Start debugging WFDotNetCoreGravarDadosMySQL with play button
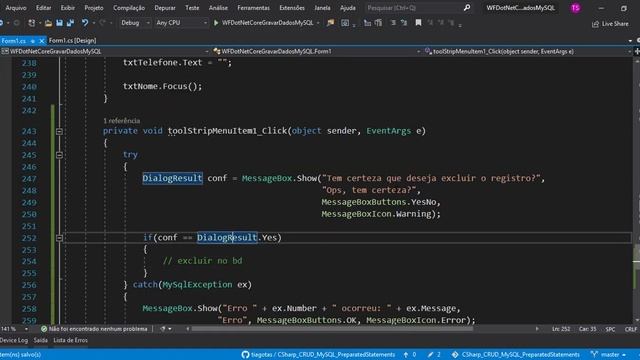Viewport: 640px width, 360px height. (263, 23)
